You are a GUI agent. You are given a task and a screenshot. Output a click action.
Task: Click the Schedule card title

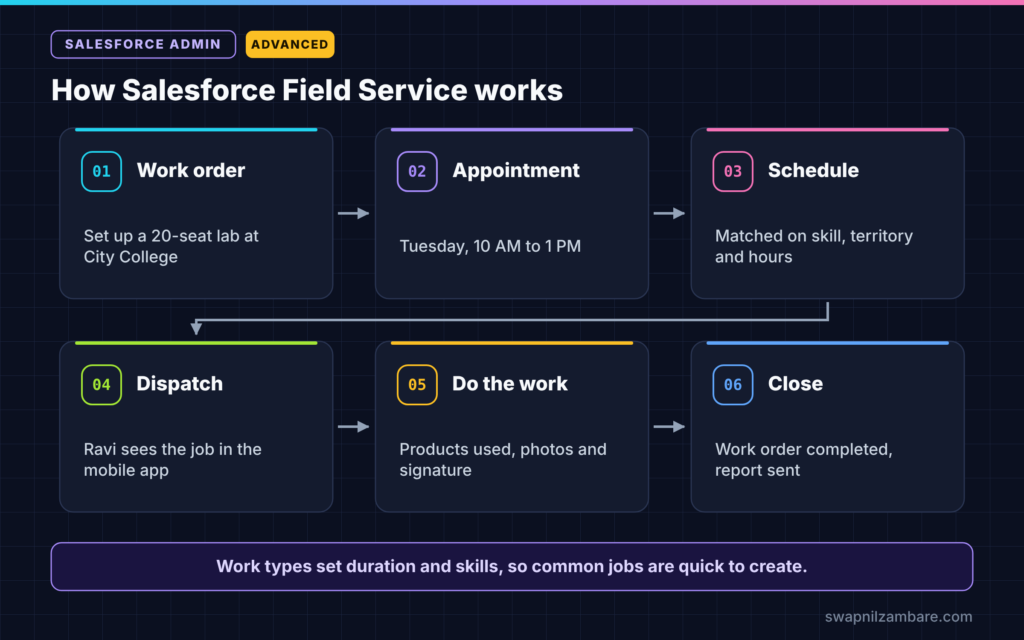point(813,170)
